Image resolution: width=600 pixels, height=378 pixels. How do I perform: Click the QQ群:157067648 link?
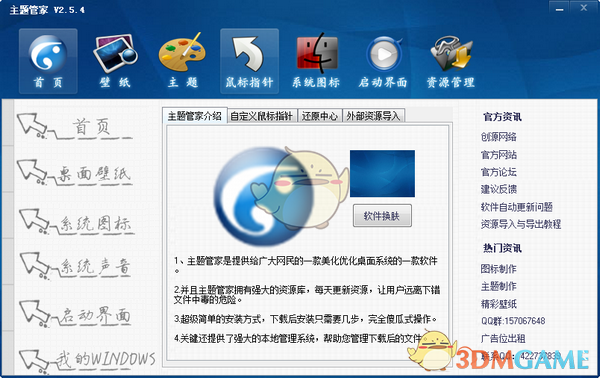[513, 321]
